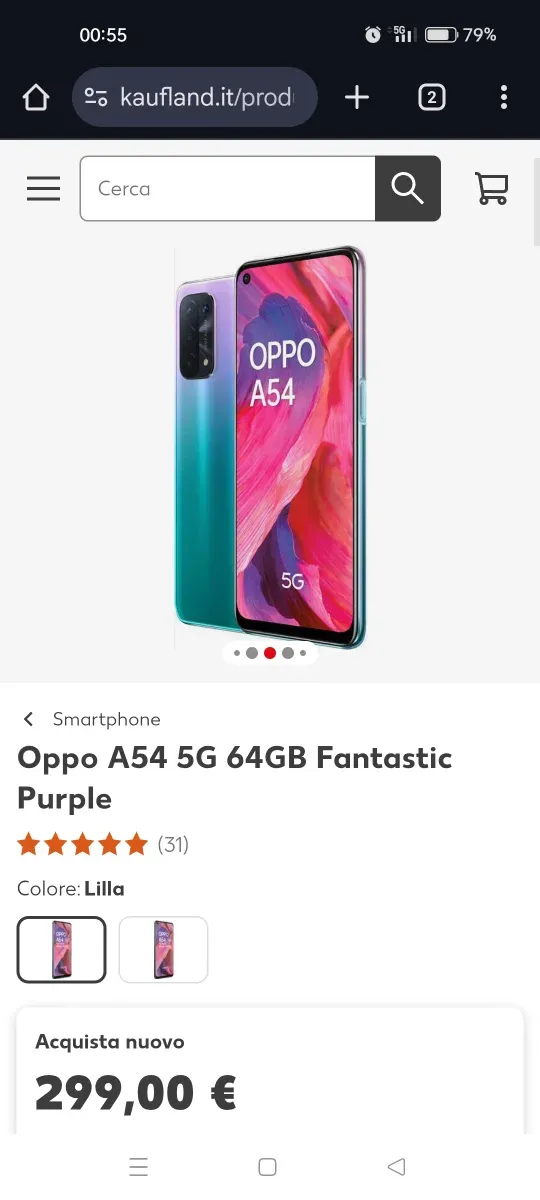Jump to the last carousel dot
The image size is (540, 1200).
(x=303, y=653)
